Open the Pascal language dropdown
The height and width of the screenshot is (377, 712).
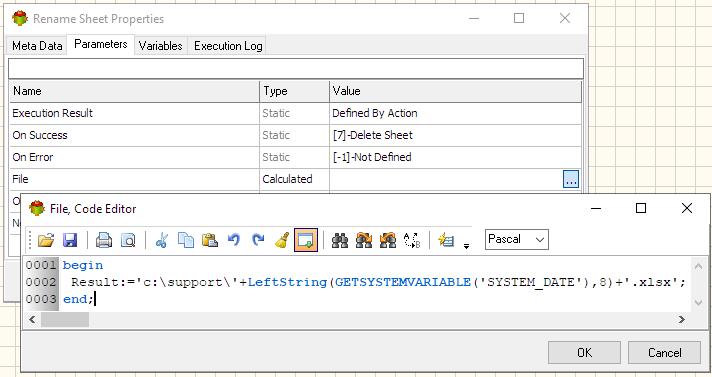[516, 239]
